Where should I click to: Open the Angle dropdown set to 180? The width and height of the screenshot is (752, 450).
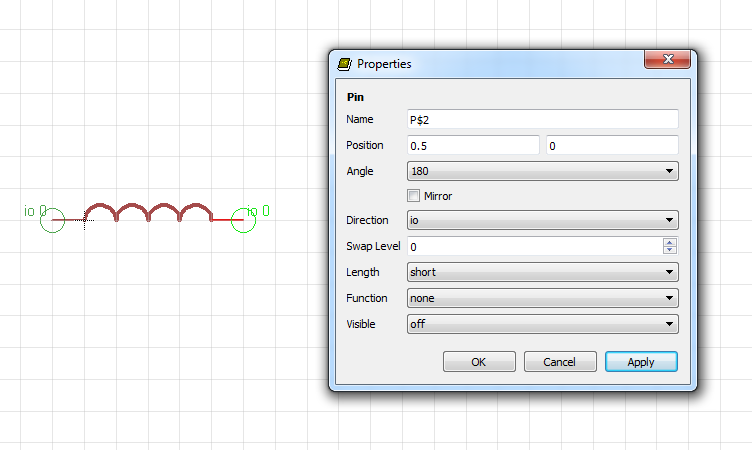click(542, 171)
